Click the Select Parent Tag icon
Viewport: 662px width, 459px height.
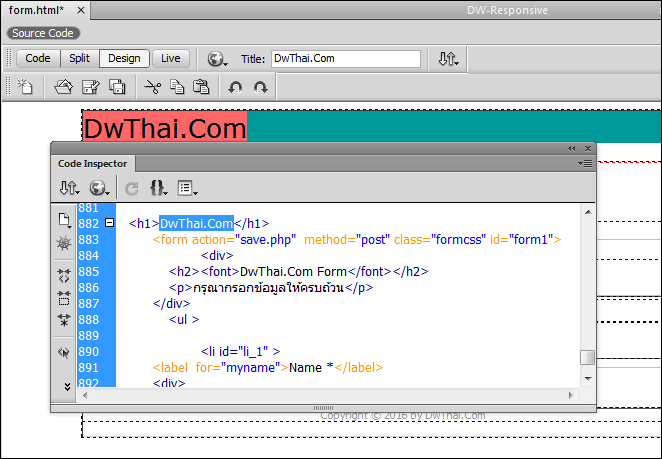point(64,352)
